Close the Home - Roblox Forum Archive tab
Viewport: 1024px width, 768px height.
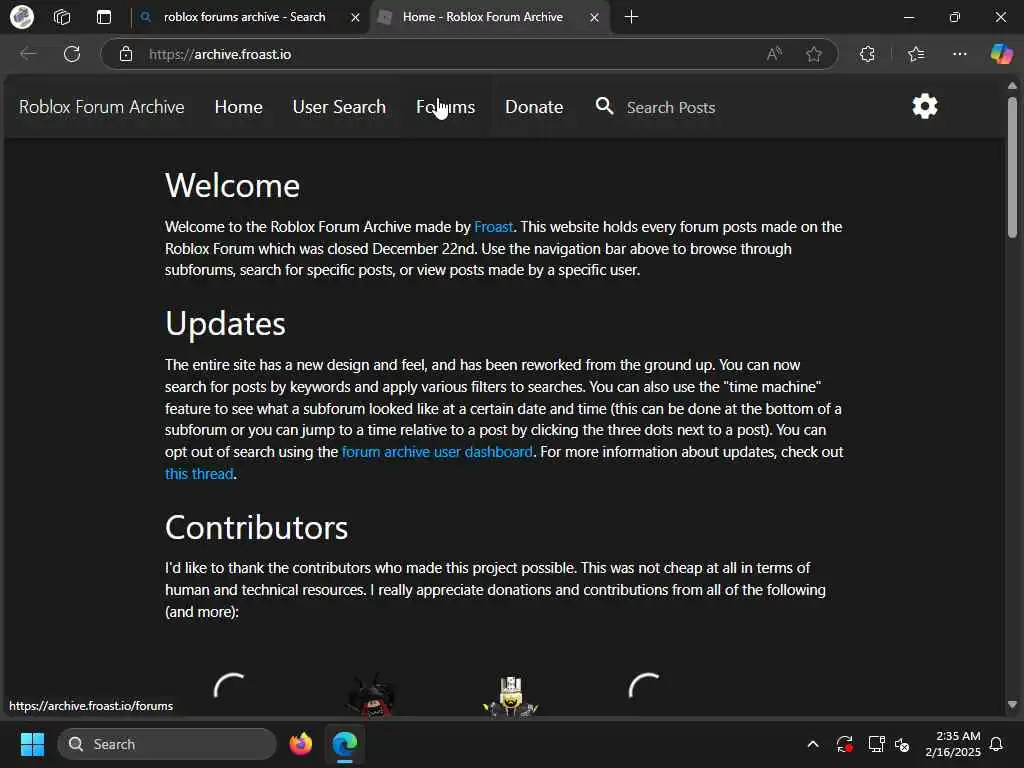coord(594,18)
